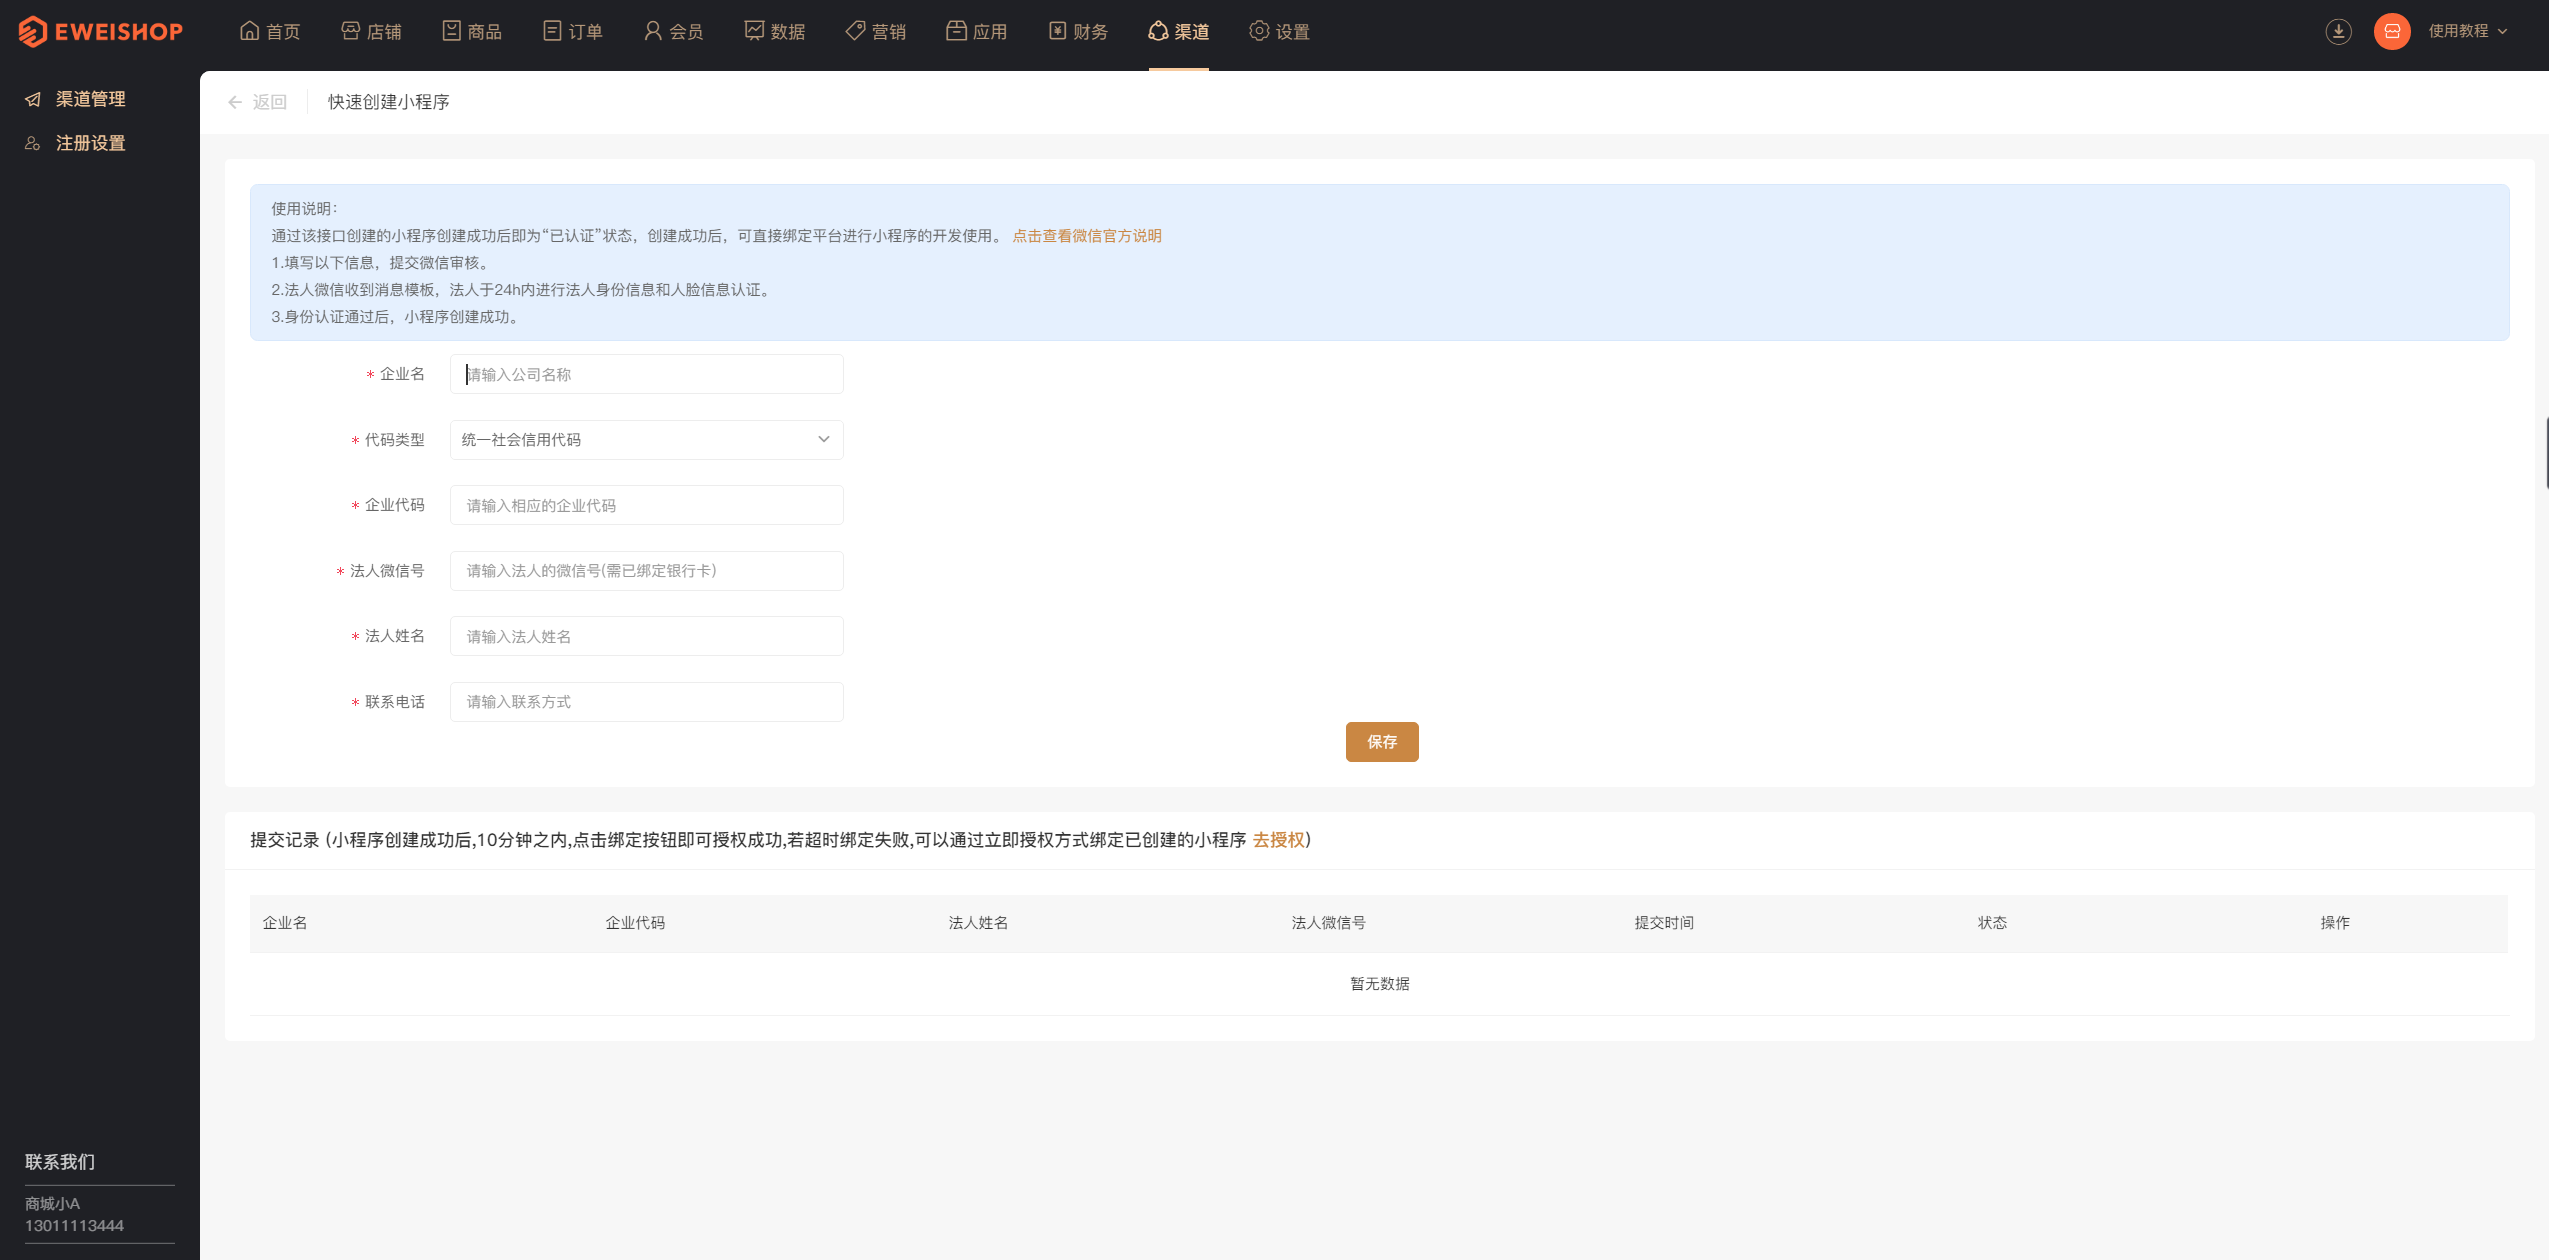Viewport: 2549px width, 1260px height.
Task: Click the 代码类型 dropdown chevron
Action: point(824,440)
